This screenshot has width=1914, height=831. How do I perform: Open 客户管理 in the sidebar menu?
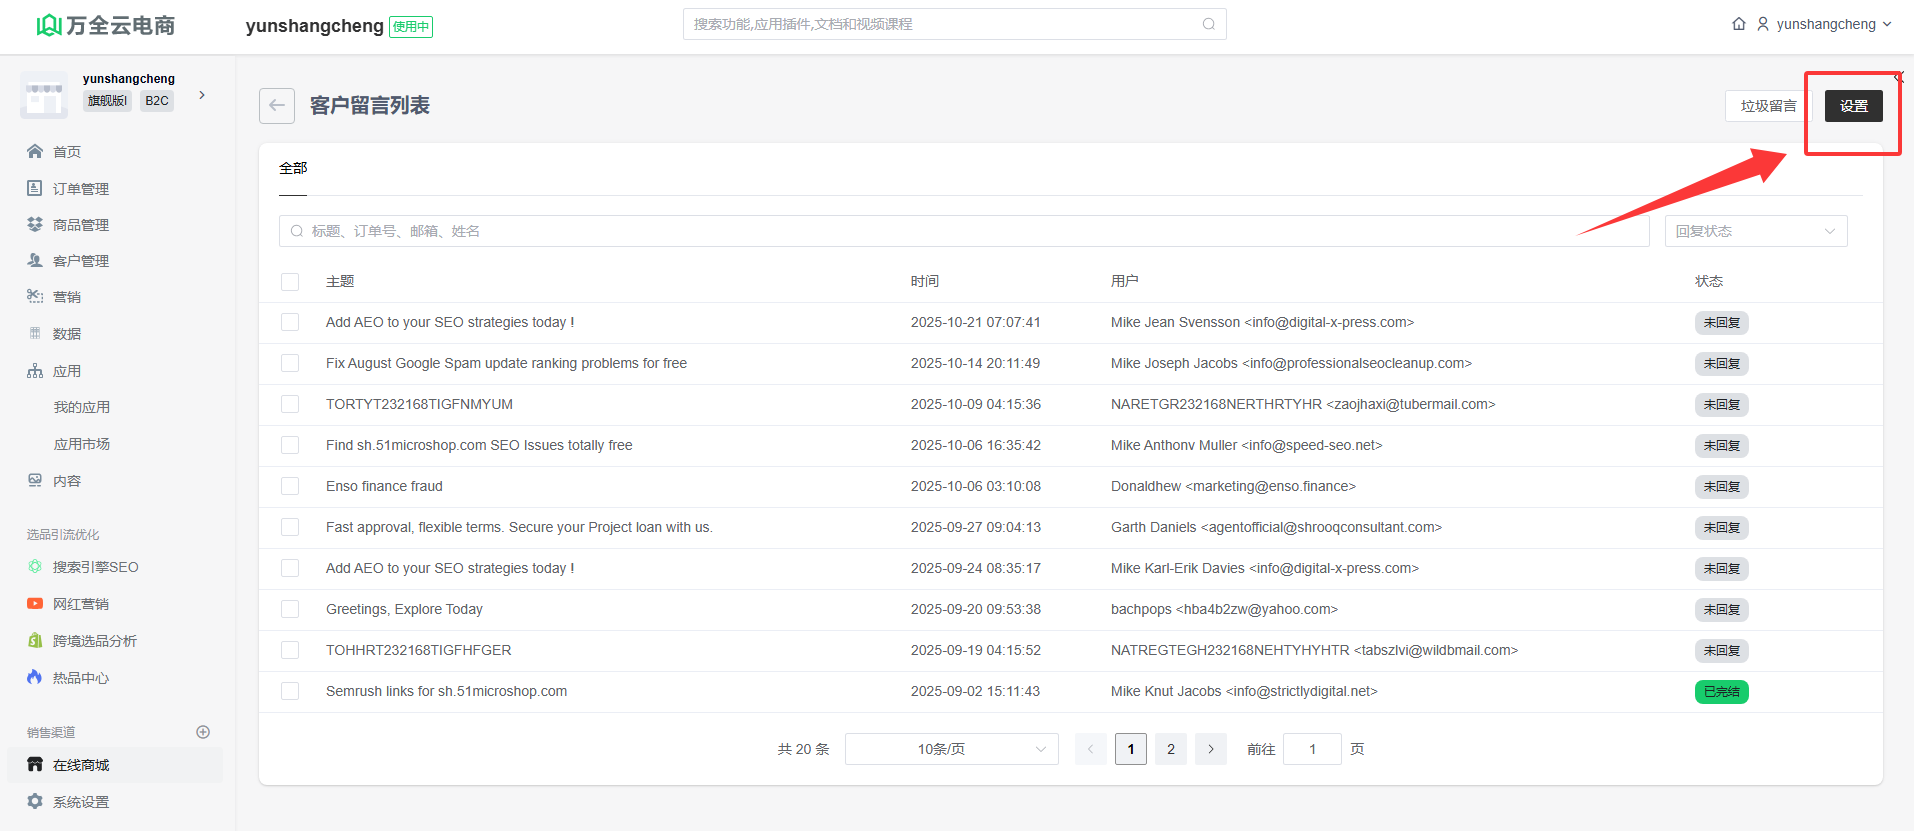click(x=80, y=261)
